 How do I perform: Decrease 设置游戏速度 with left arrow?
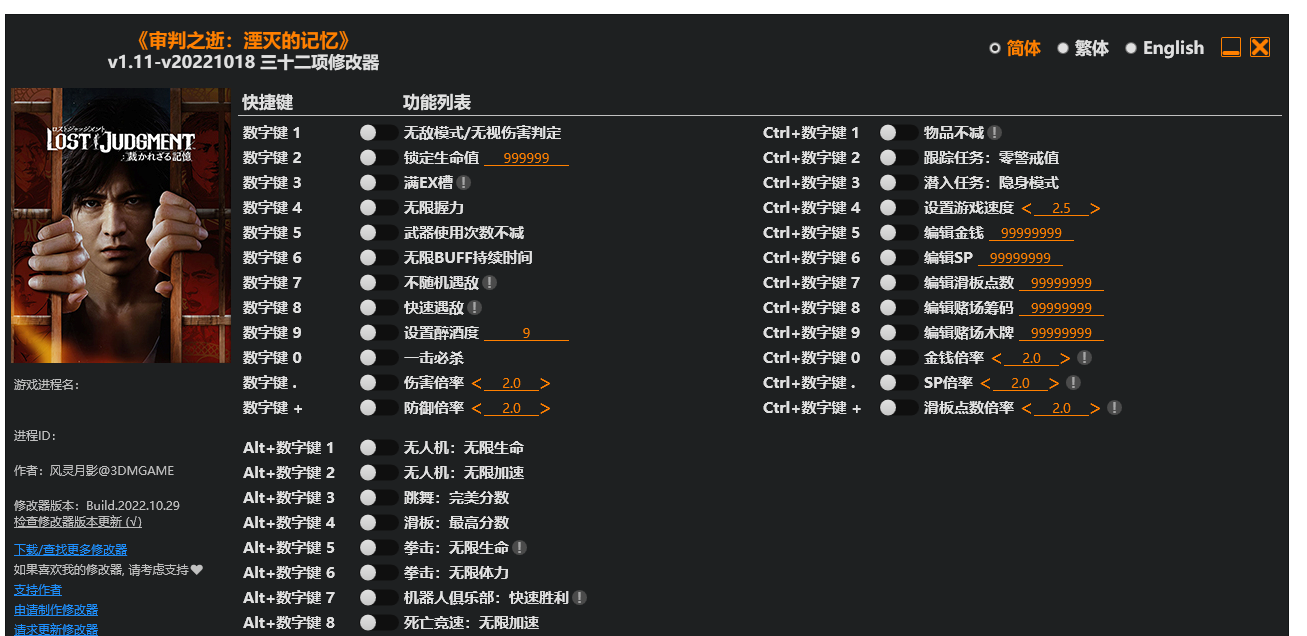[x=1027, y=208]
